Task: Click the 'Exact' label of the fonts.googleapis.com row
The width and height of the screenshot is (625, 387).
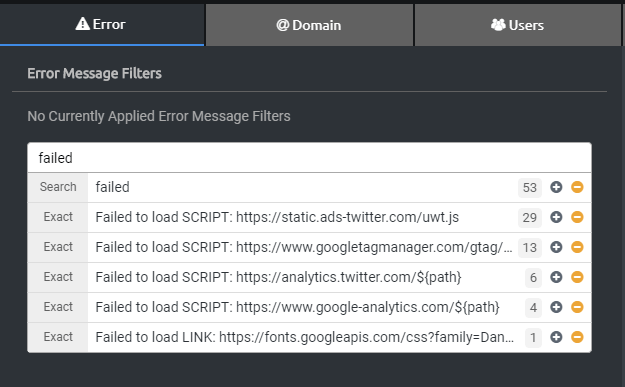Action: (58, 337)
